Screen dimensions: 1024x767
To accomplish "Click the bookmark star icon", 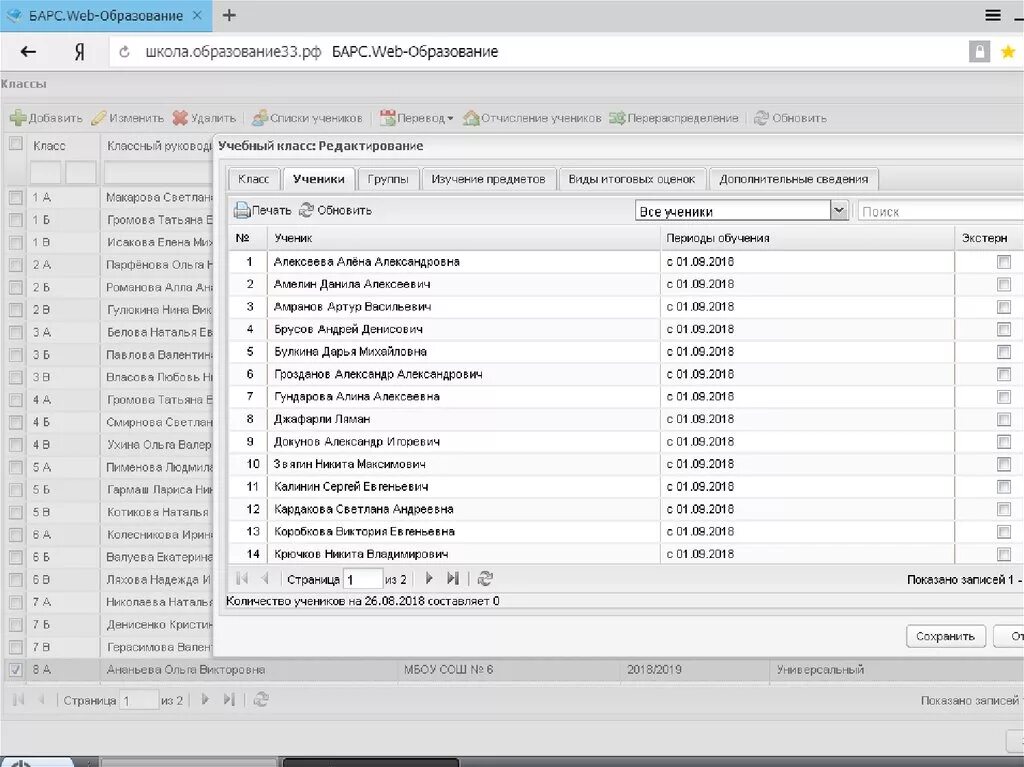I will 1008,52.
